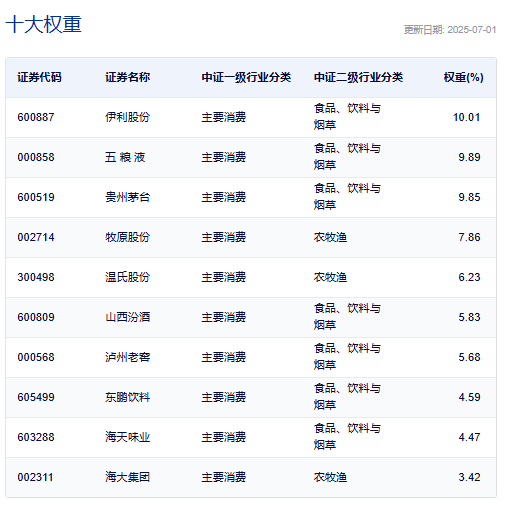Viewport: 511px width, 513px height.
Task: Click weight value 9.89
Action: coord(469,157)
